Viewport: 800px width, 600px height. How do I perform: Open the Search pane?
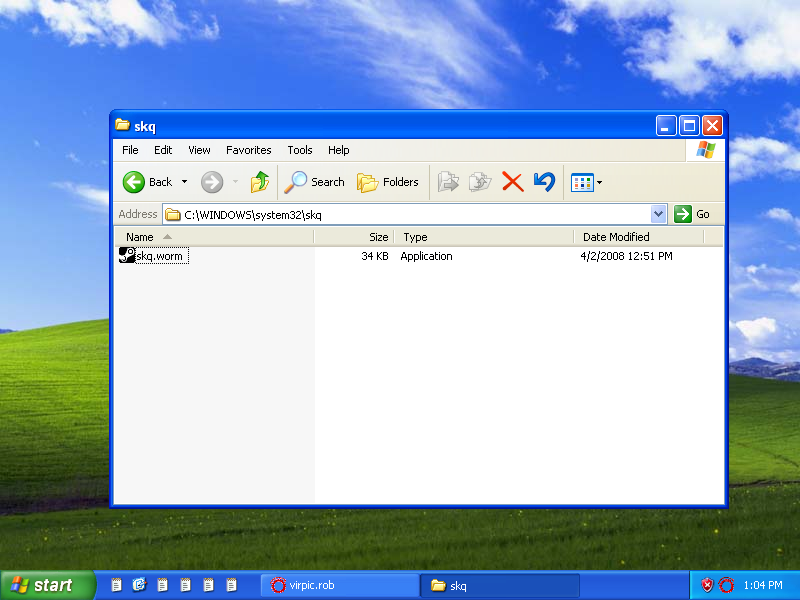point(315,182)
